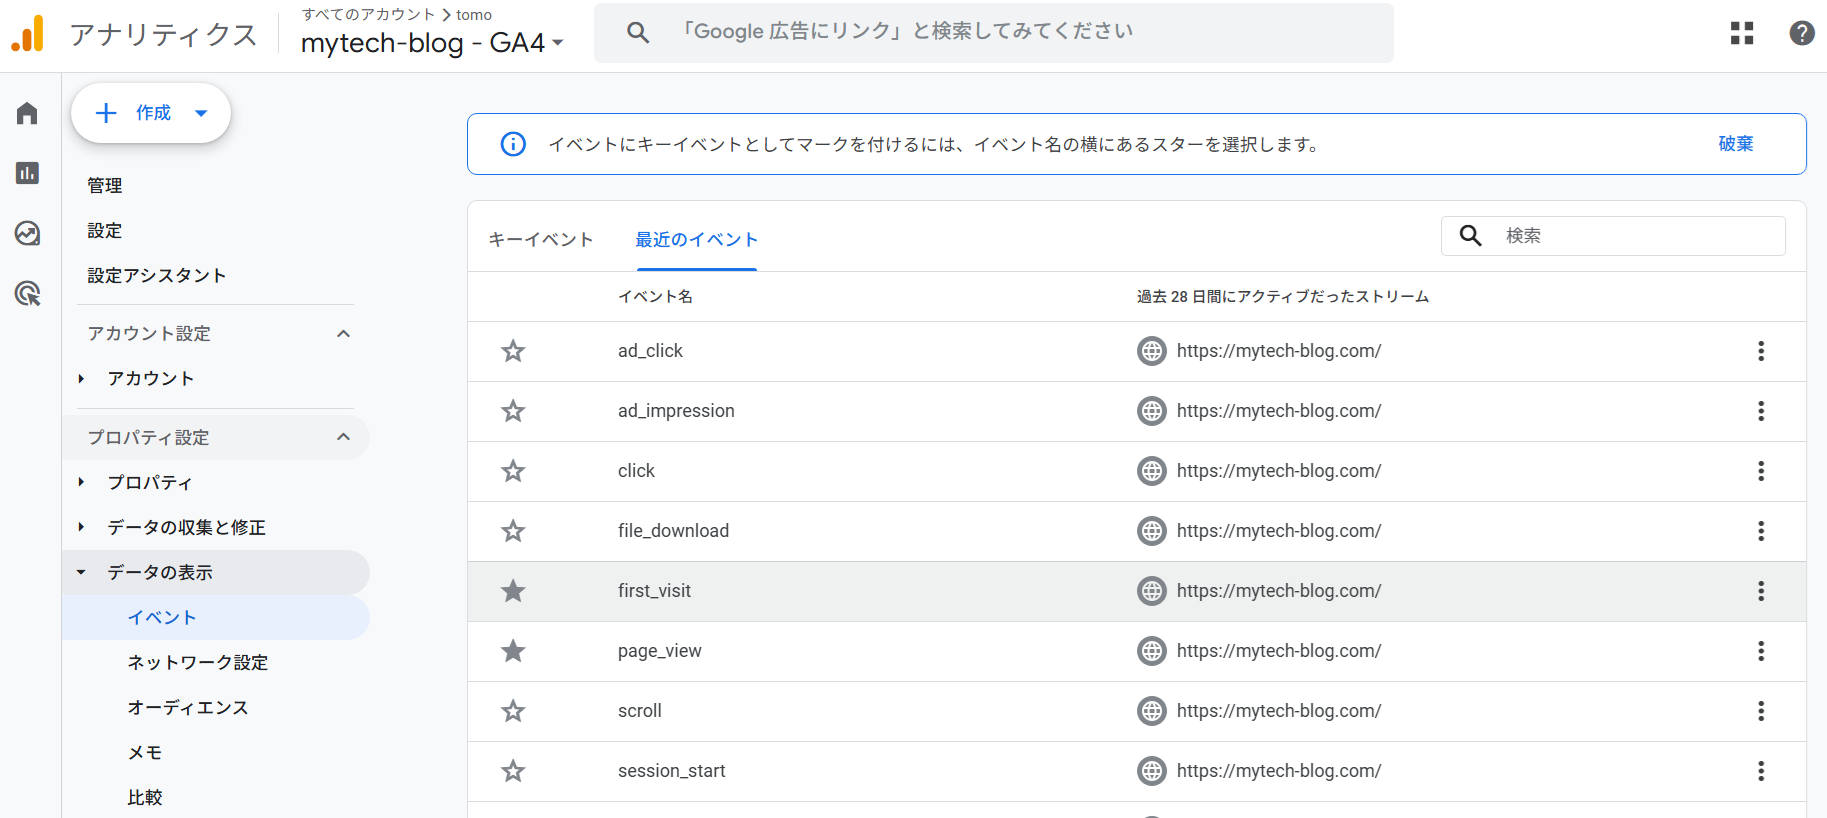Click the event 検索 search field
The height and width of the screenshot is (818, 1827).
(x=1640, y=236)
